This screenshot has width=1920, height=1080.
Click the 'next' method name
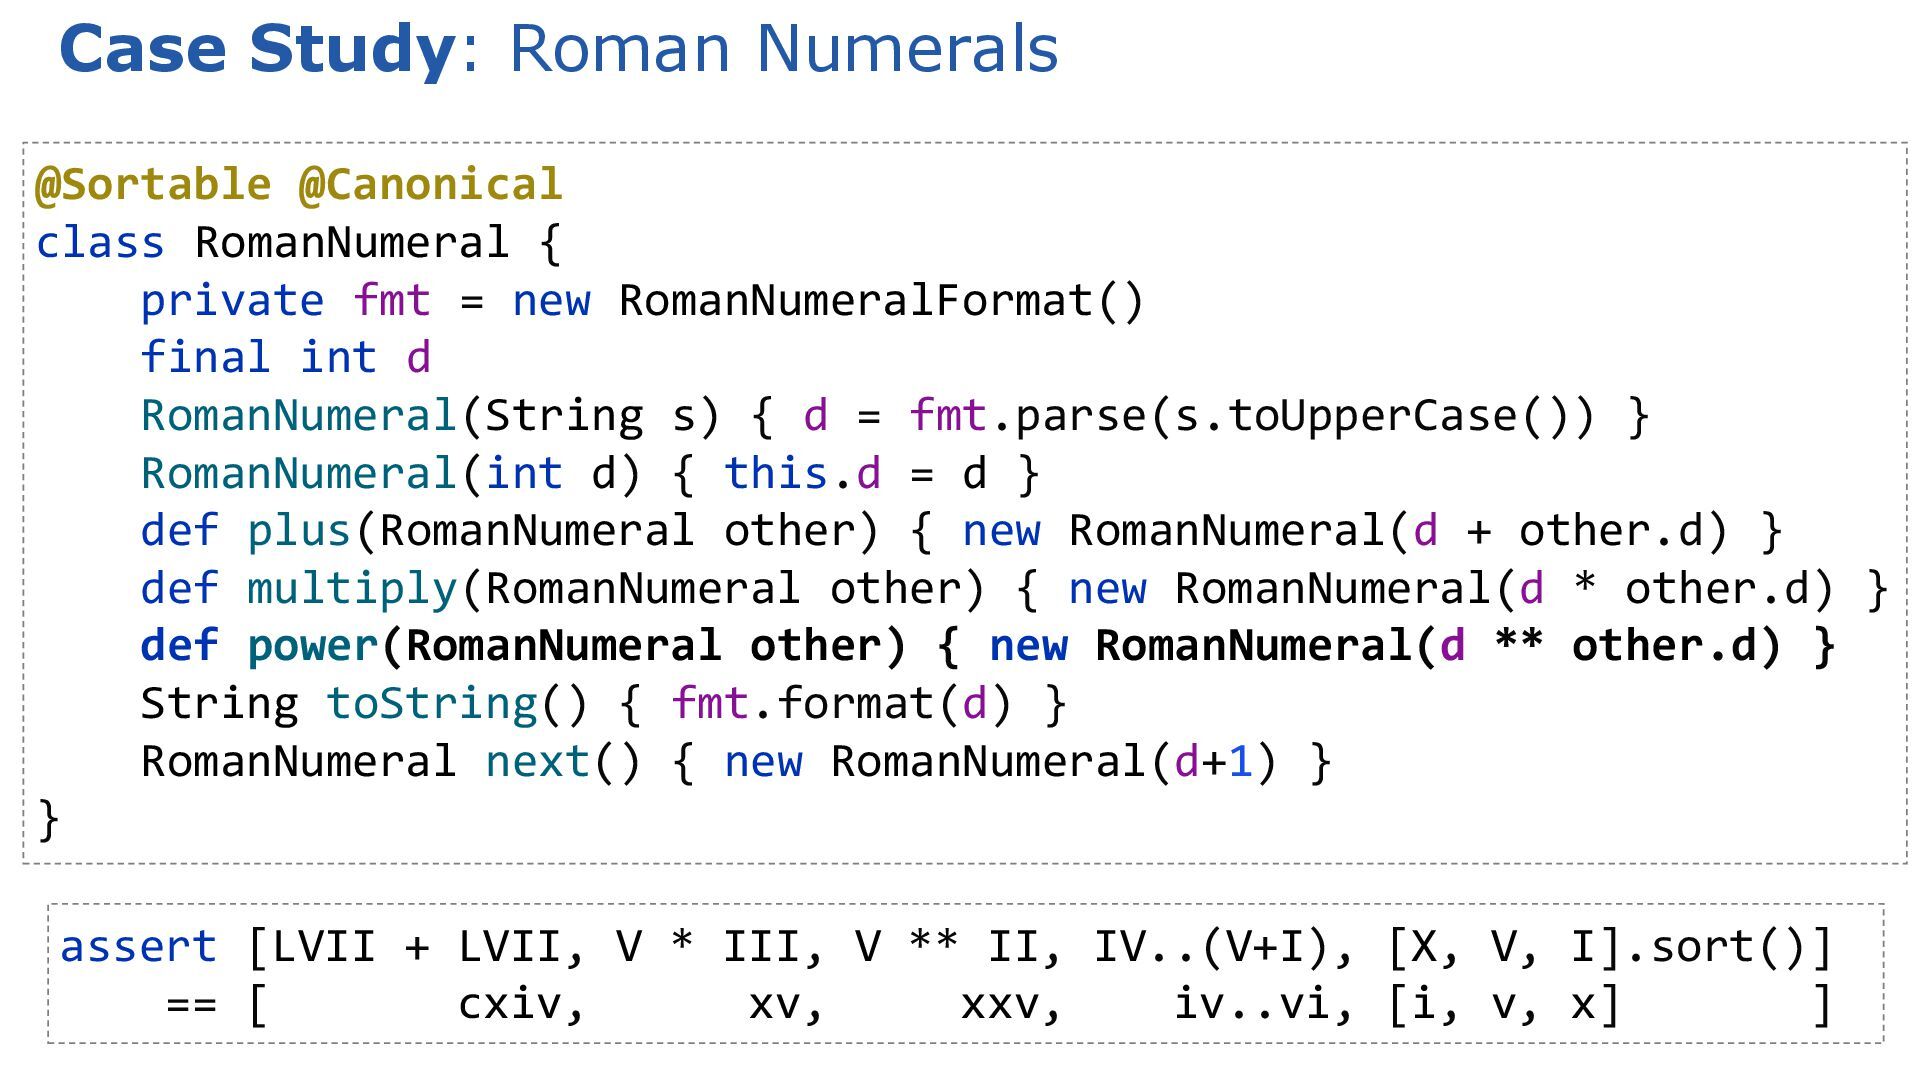pyautogui.click(x=537, y=762)
